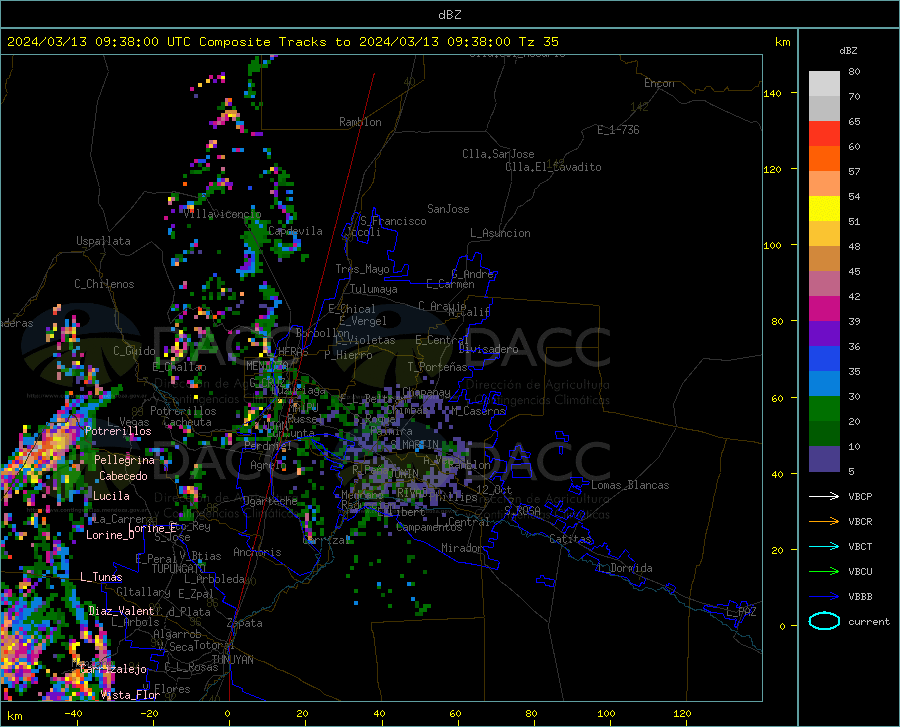Select the magenta 42 dBZ color swatch
Screen dimensions: 900x727
[x=824, y=309]
